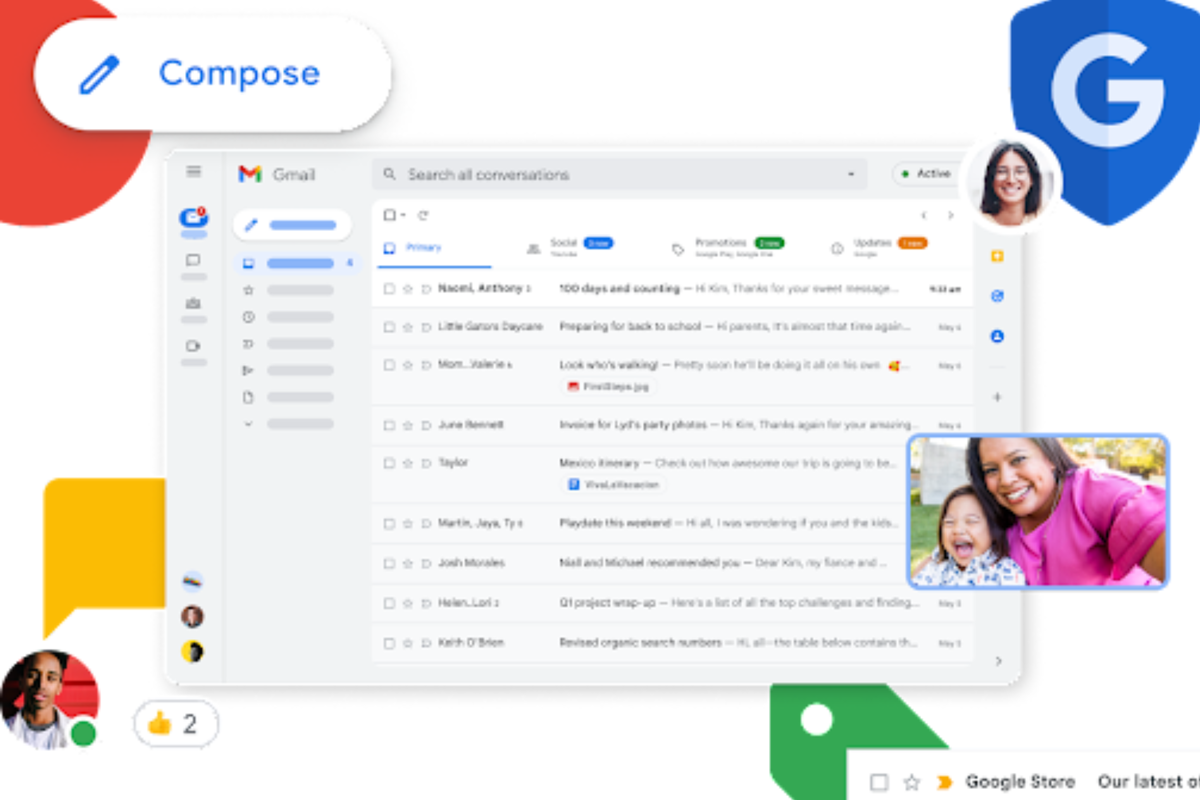Expand the More labels chevron in sidebar
The image size is (1200, 800).
click(x=248, y=423)
